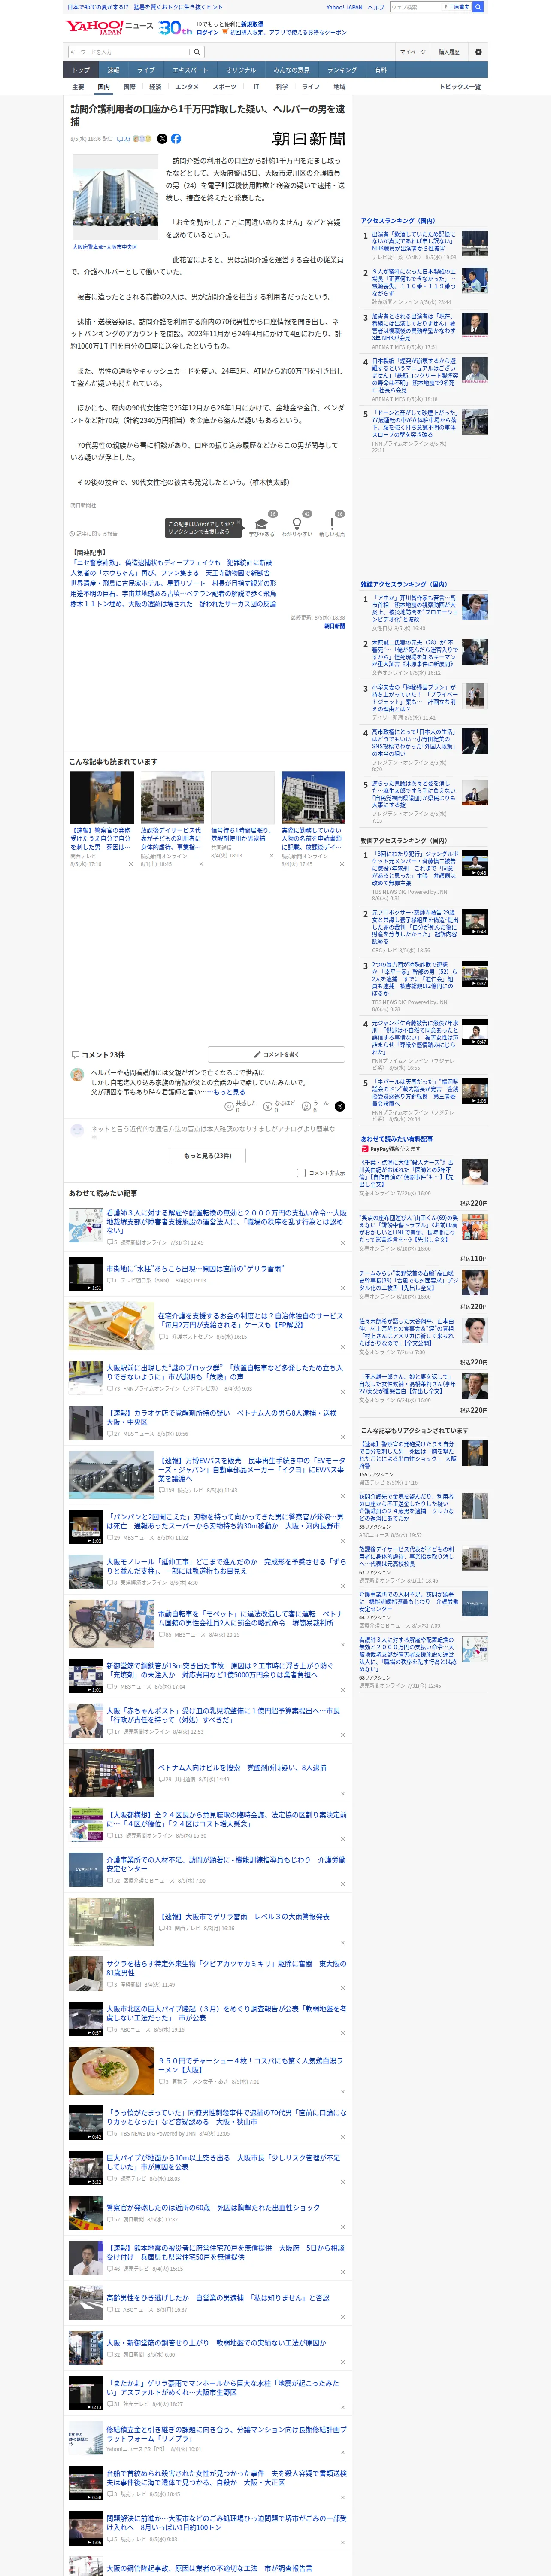Click the コメントを書く button
The width and height of the screenshot is (551, 2576).
pos(276,1054)
